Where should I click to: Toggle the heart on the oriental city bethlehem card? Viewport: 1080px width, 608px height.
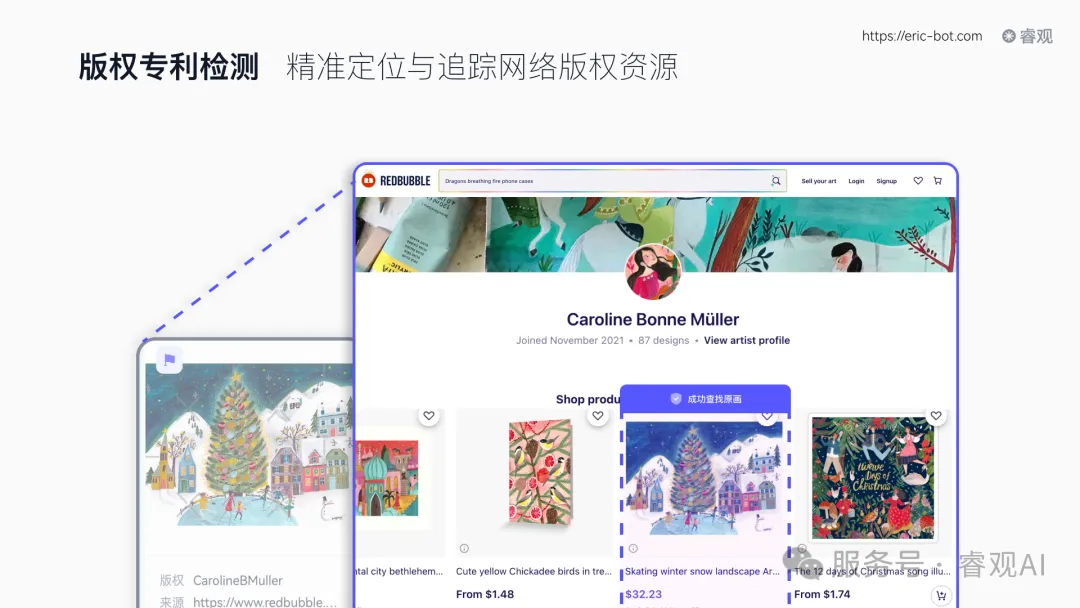coord(428,414)
